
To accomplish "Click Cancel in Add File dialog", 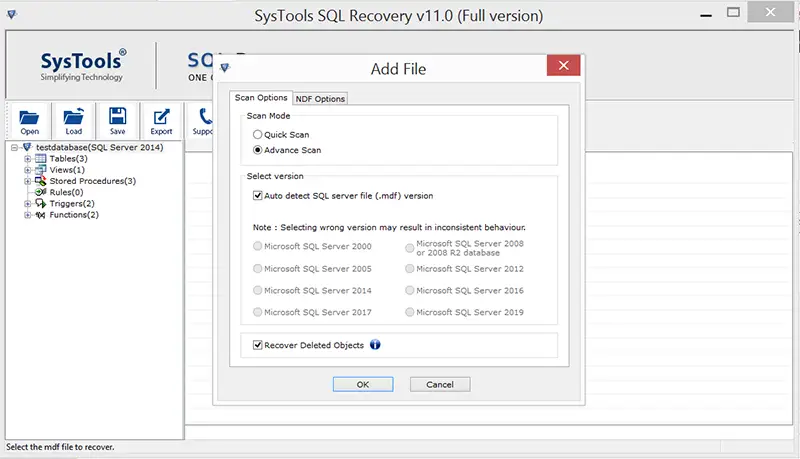I will point(440,385).
